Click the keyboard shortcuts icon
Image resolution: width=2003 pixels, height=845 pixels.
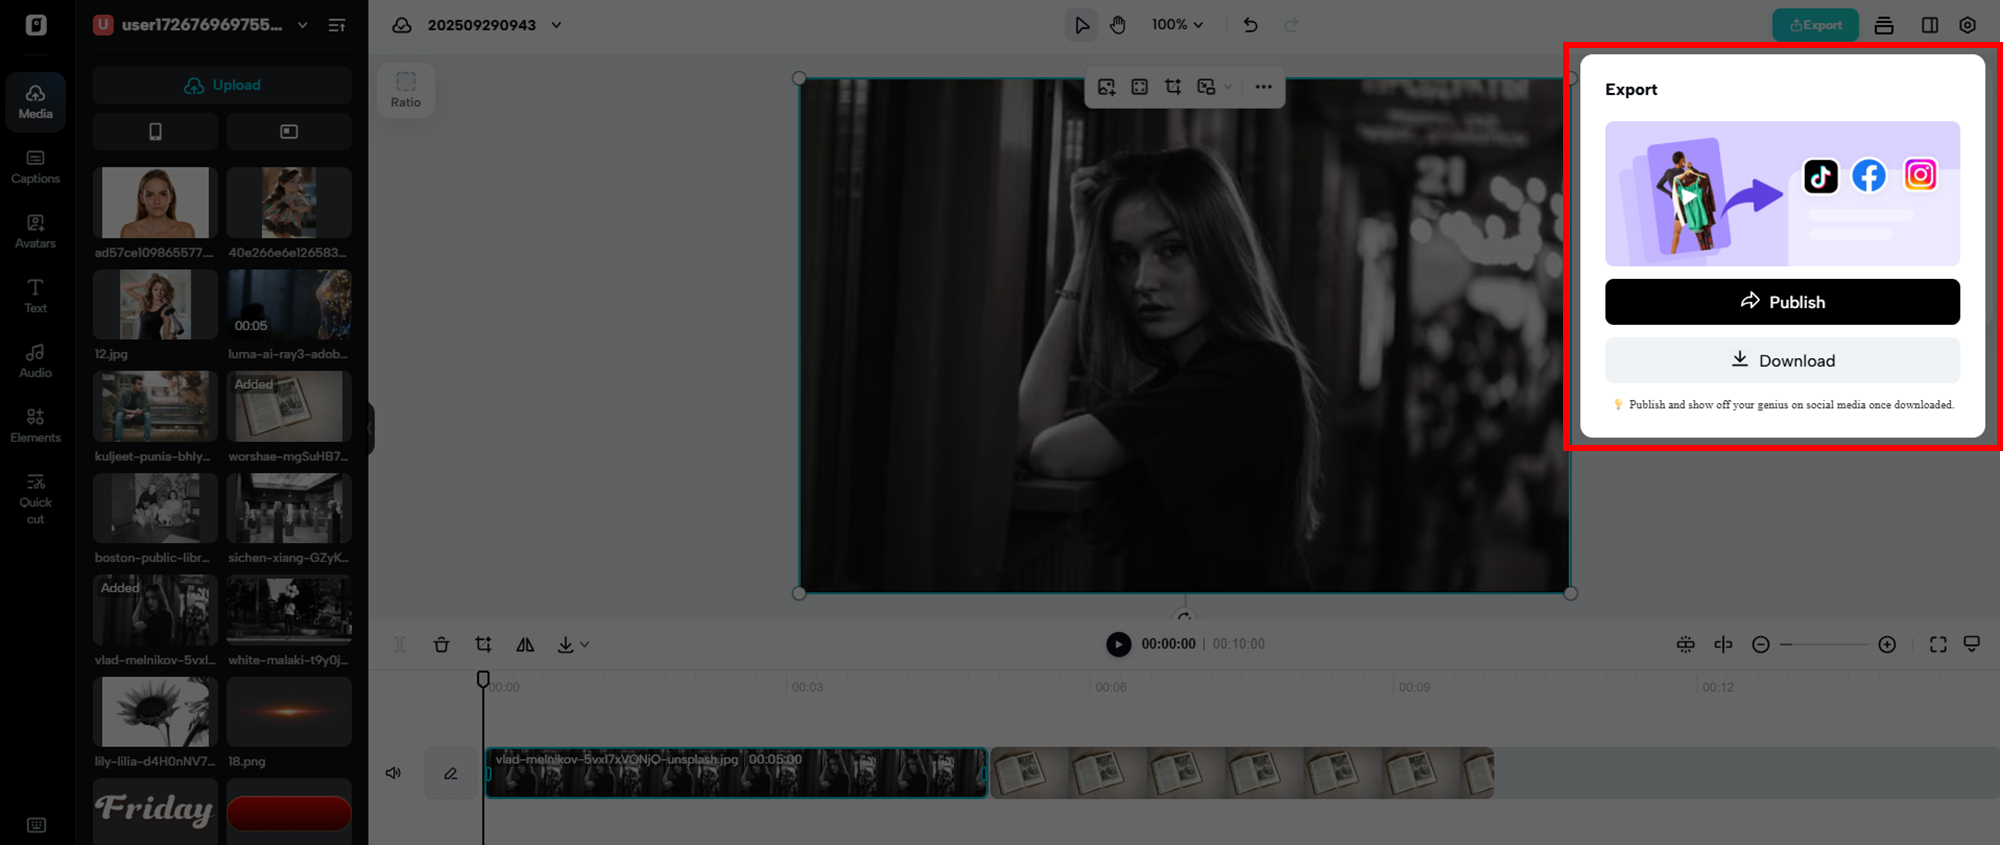click(x=36, y=825)
